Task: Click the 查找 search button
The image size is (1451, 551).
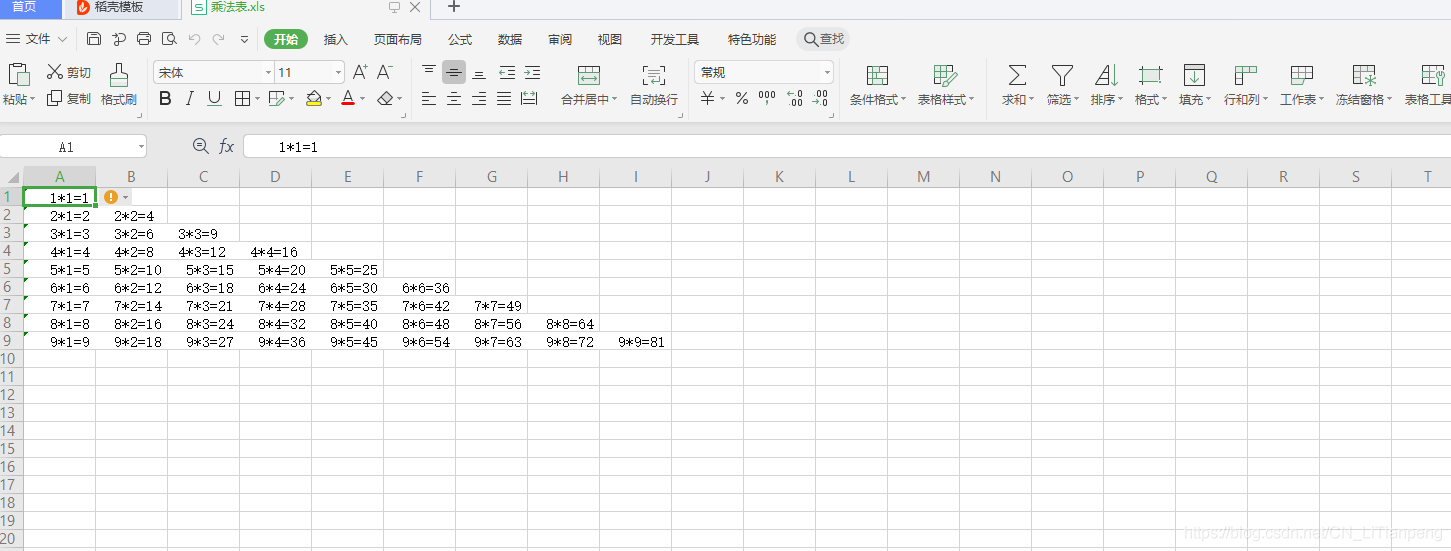Action: click(823, 39)
